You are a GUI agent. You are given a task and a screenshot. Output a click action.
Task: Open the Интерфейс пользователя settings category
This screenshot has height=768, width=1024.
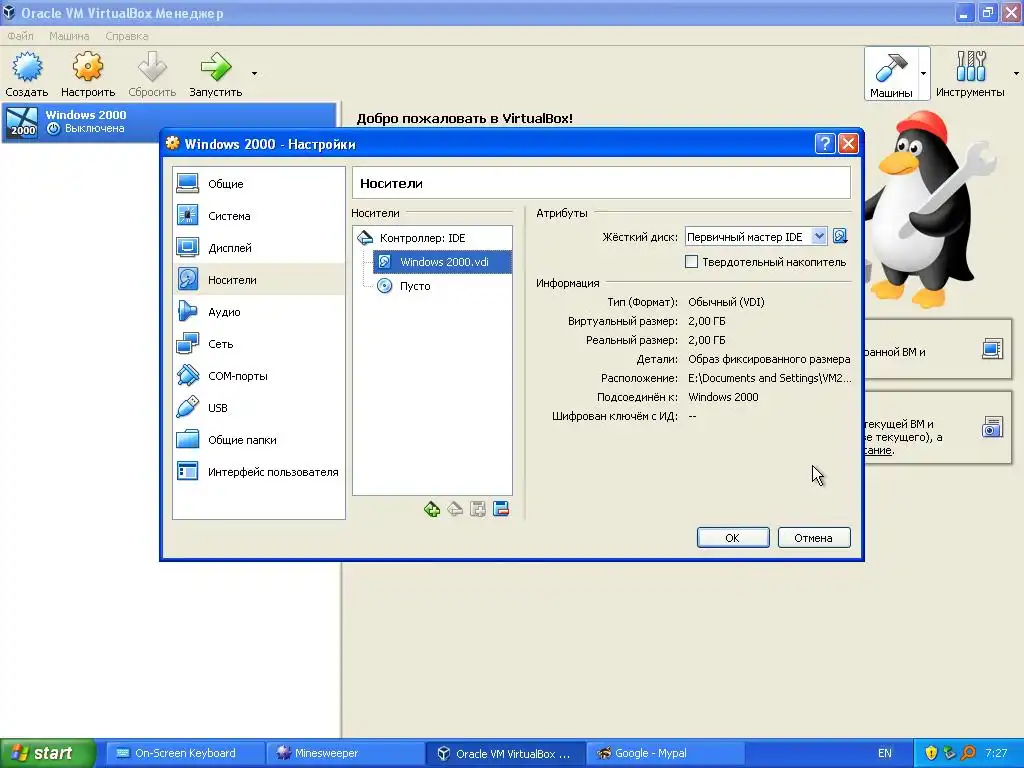tap(259, 472)
